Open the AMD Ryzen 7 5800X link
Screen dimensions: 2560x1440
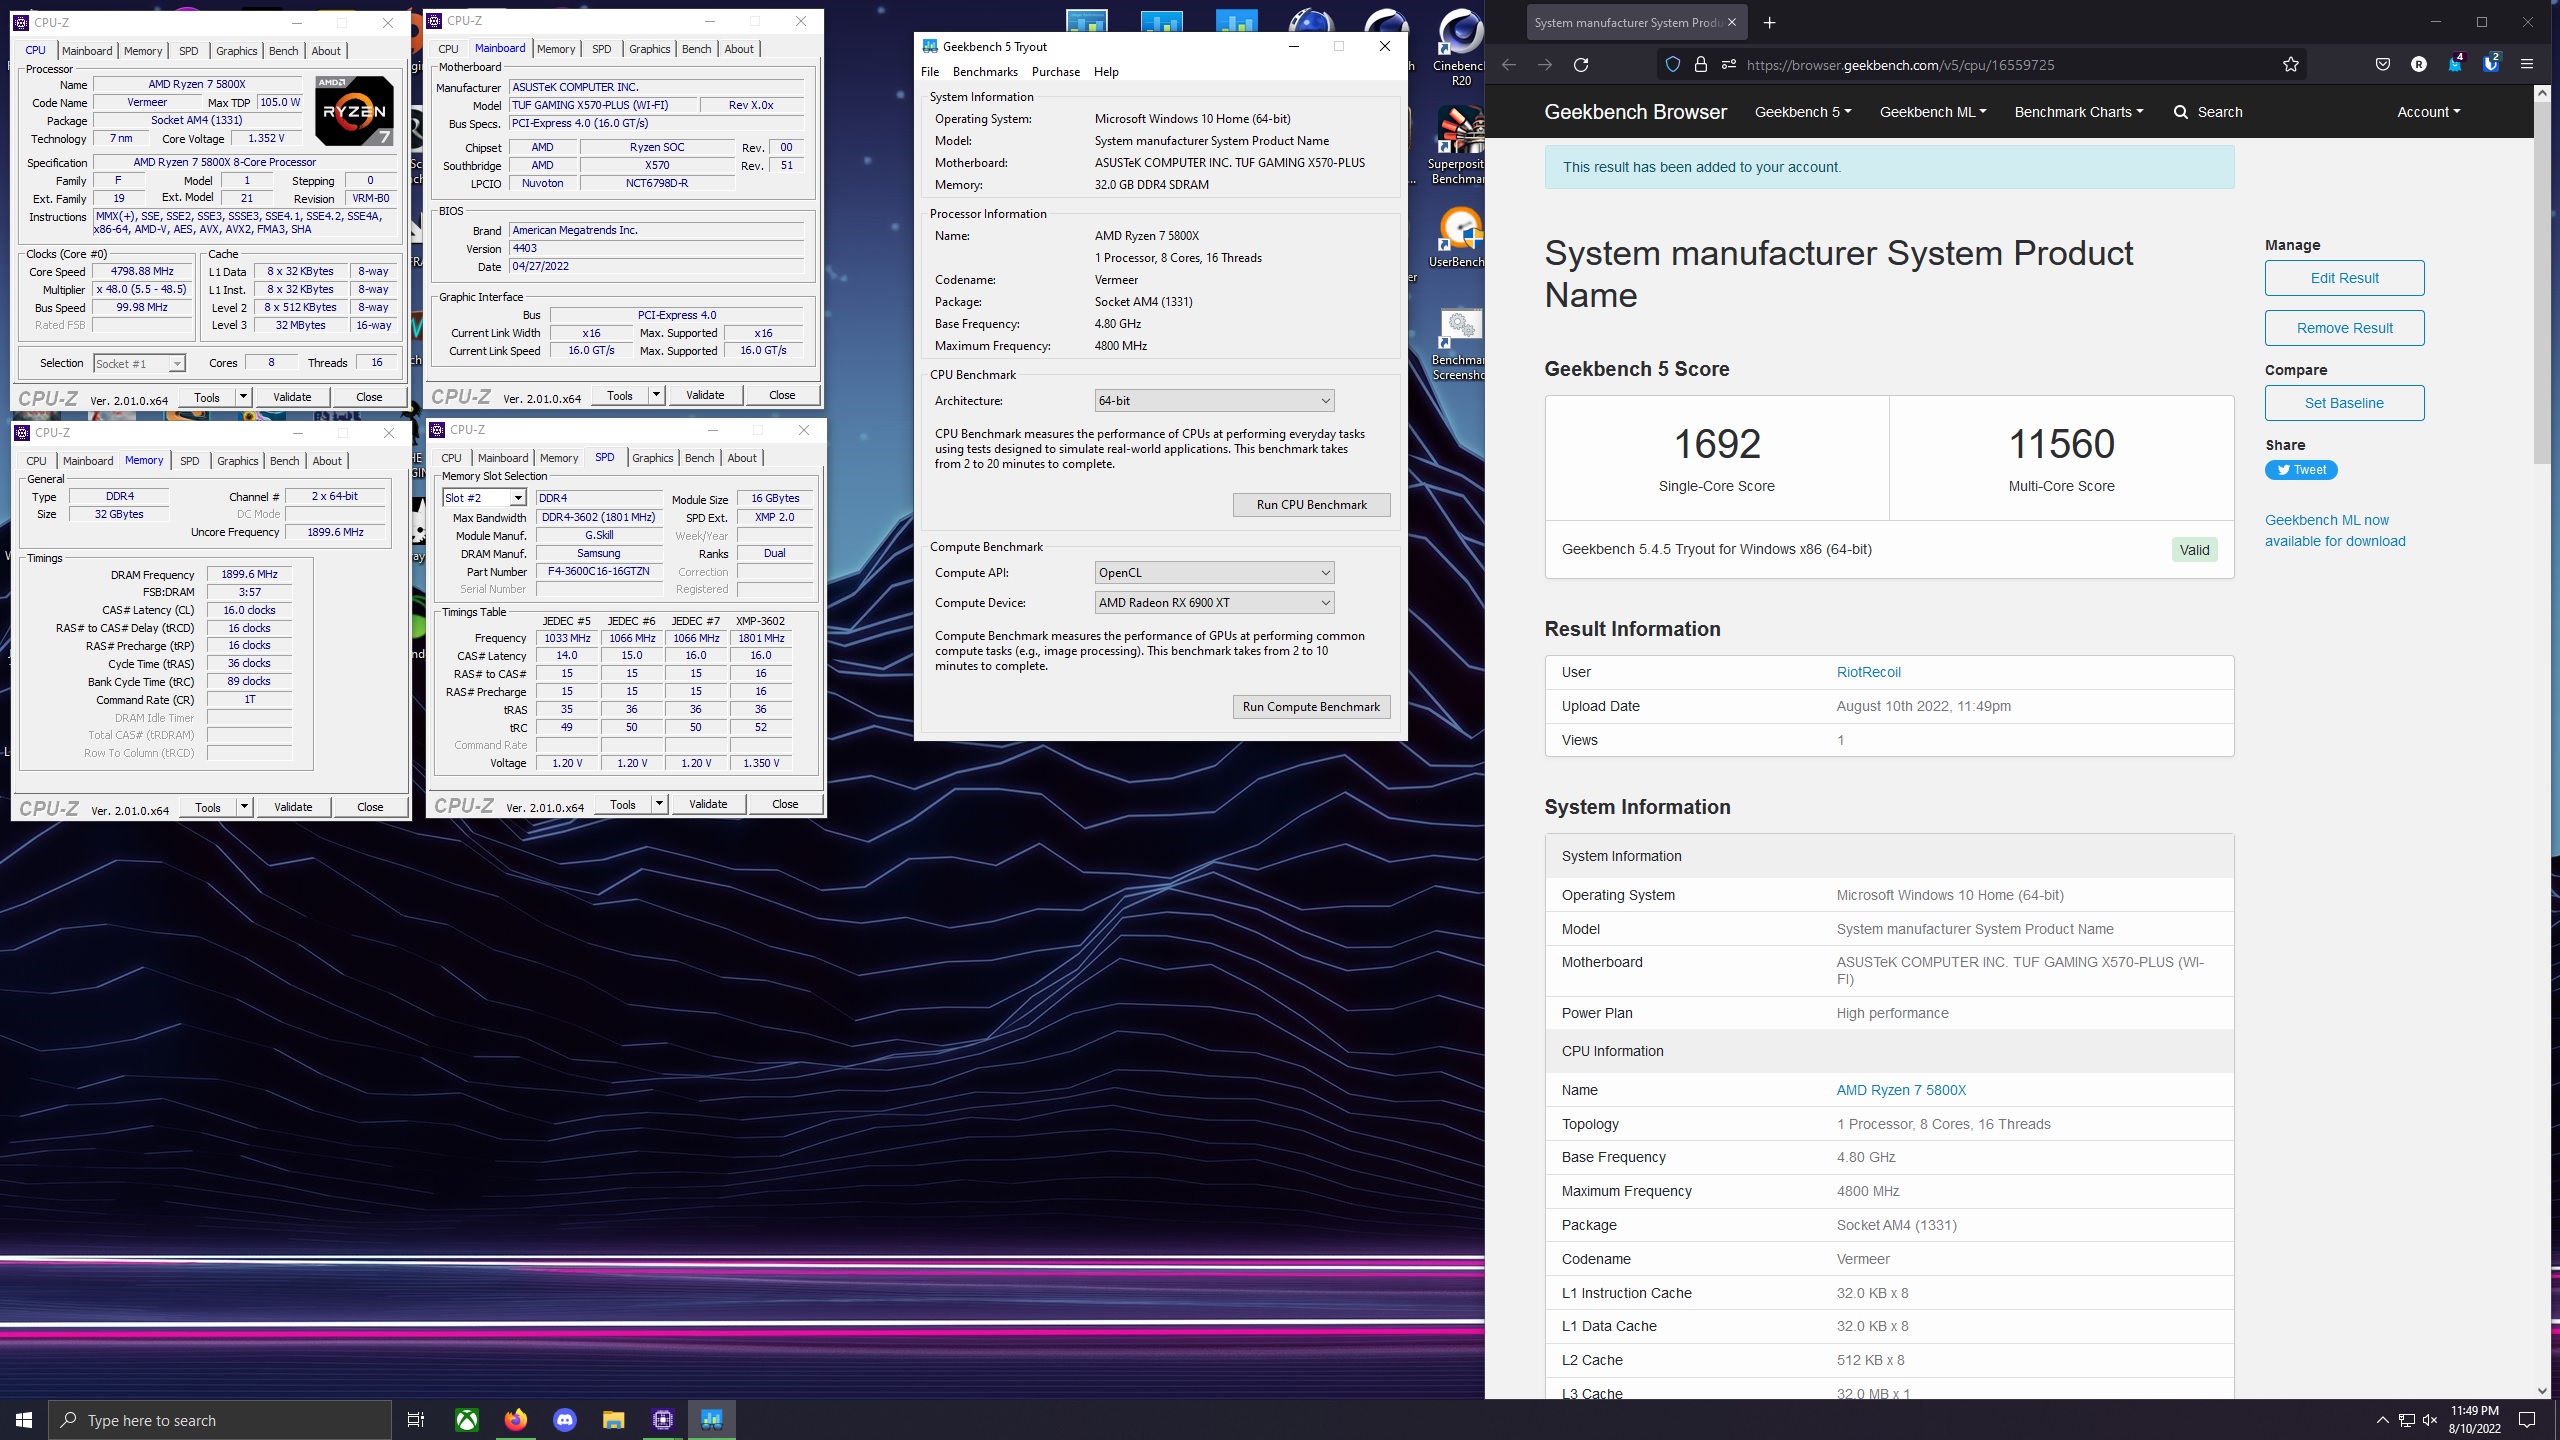(x=1901, y=1090)
